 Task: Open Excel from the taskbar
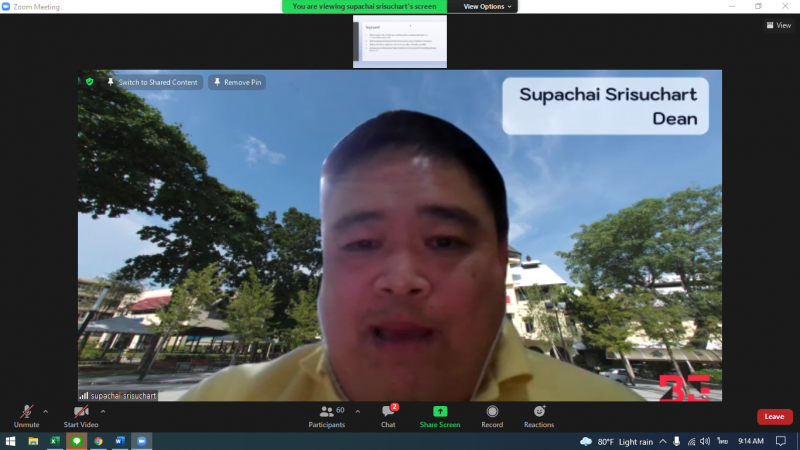55,441
